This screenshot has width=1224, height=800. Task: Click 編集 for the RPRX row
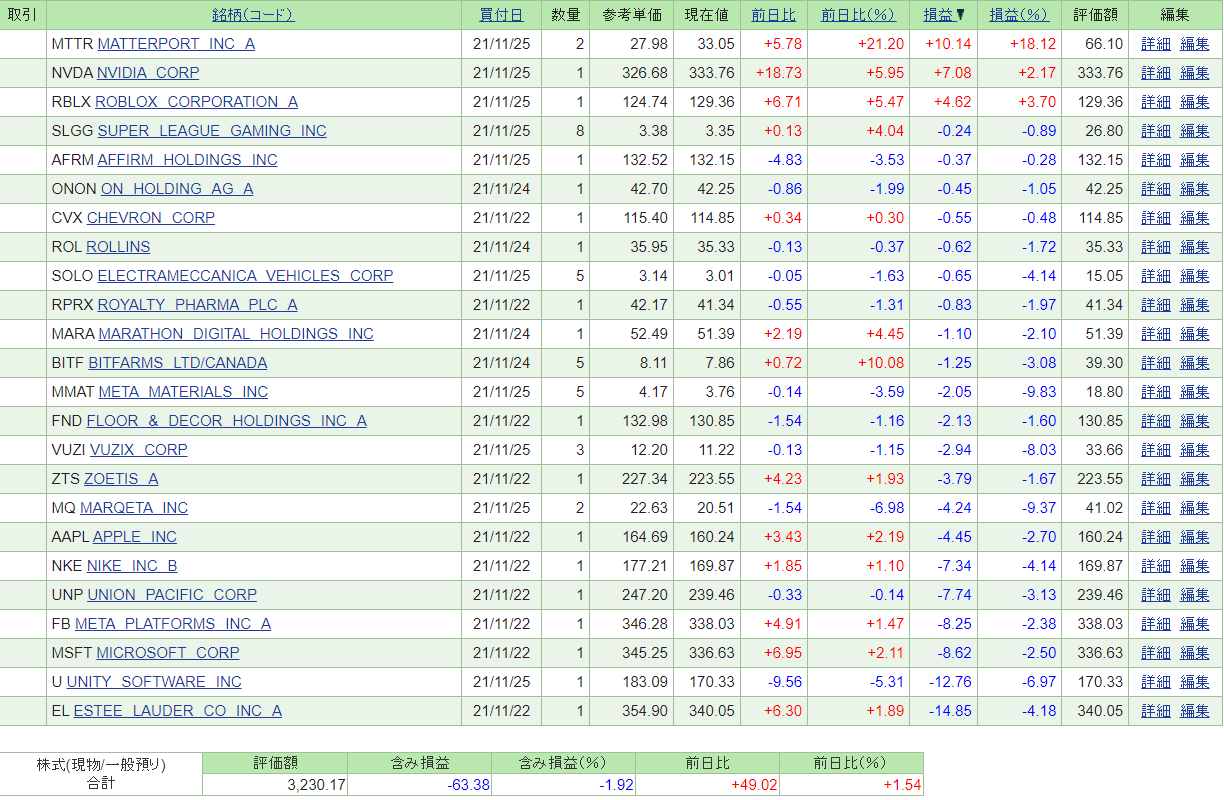pos(1195,305)
